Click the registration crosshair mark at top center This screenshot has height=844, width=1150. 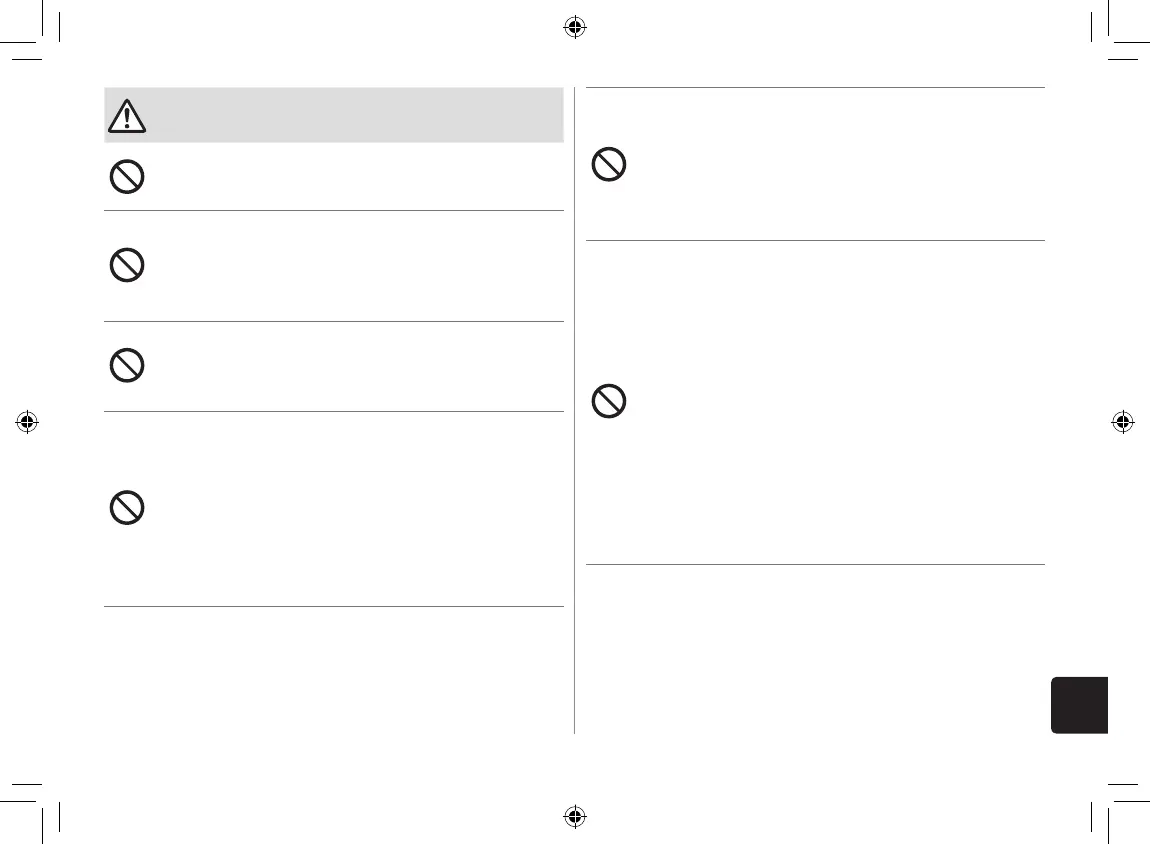(574, 28)
